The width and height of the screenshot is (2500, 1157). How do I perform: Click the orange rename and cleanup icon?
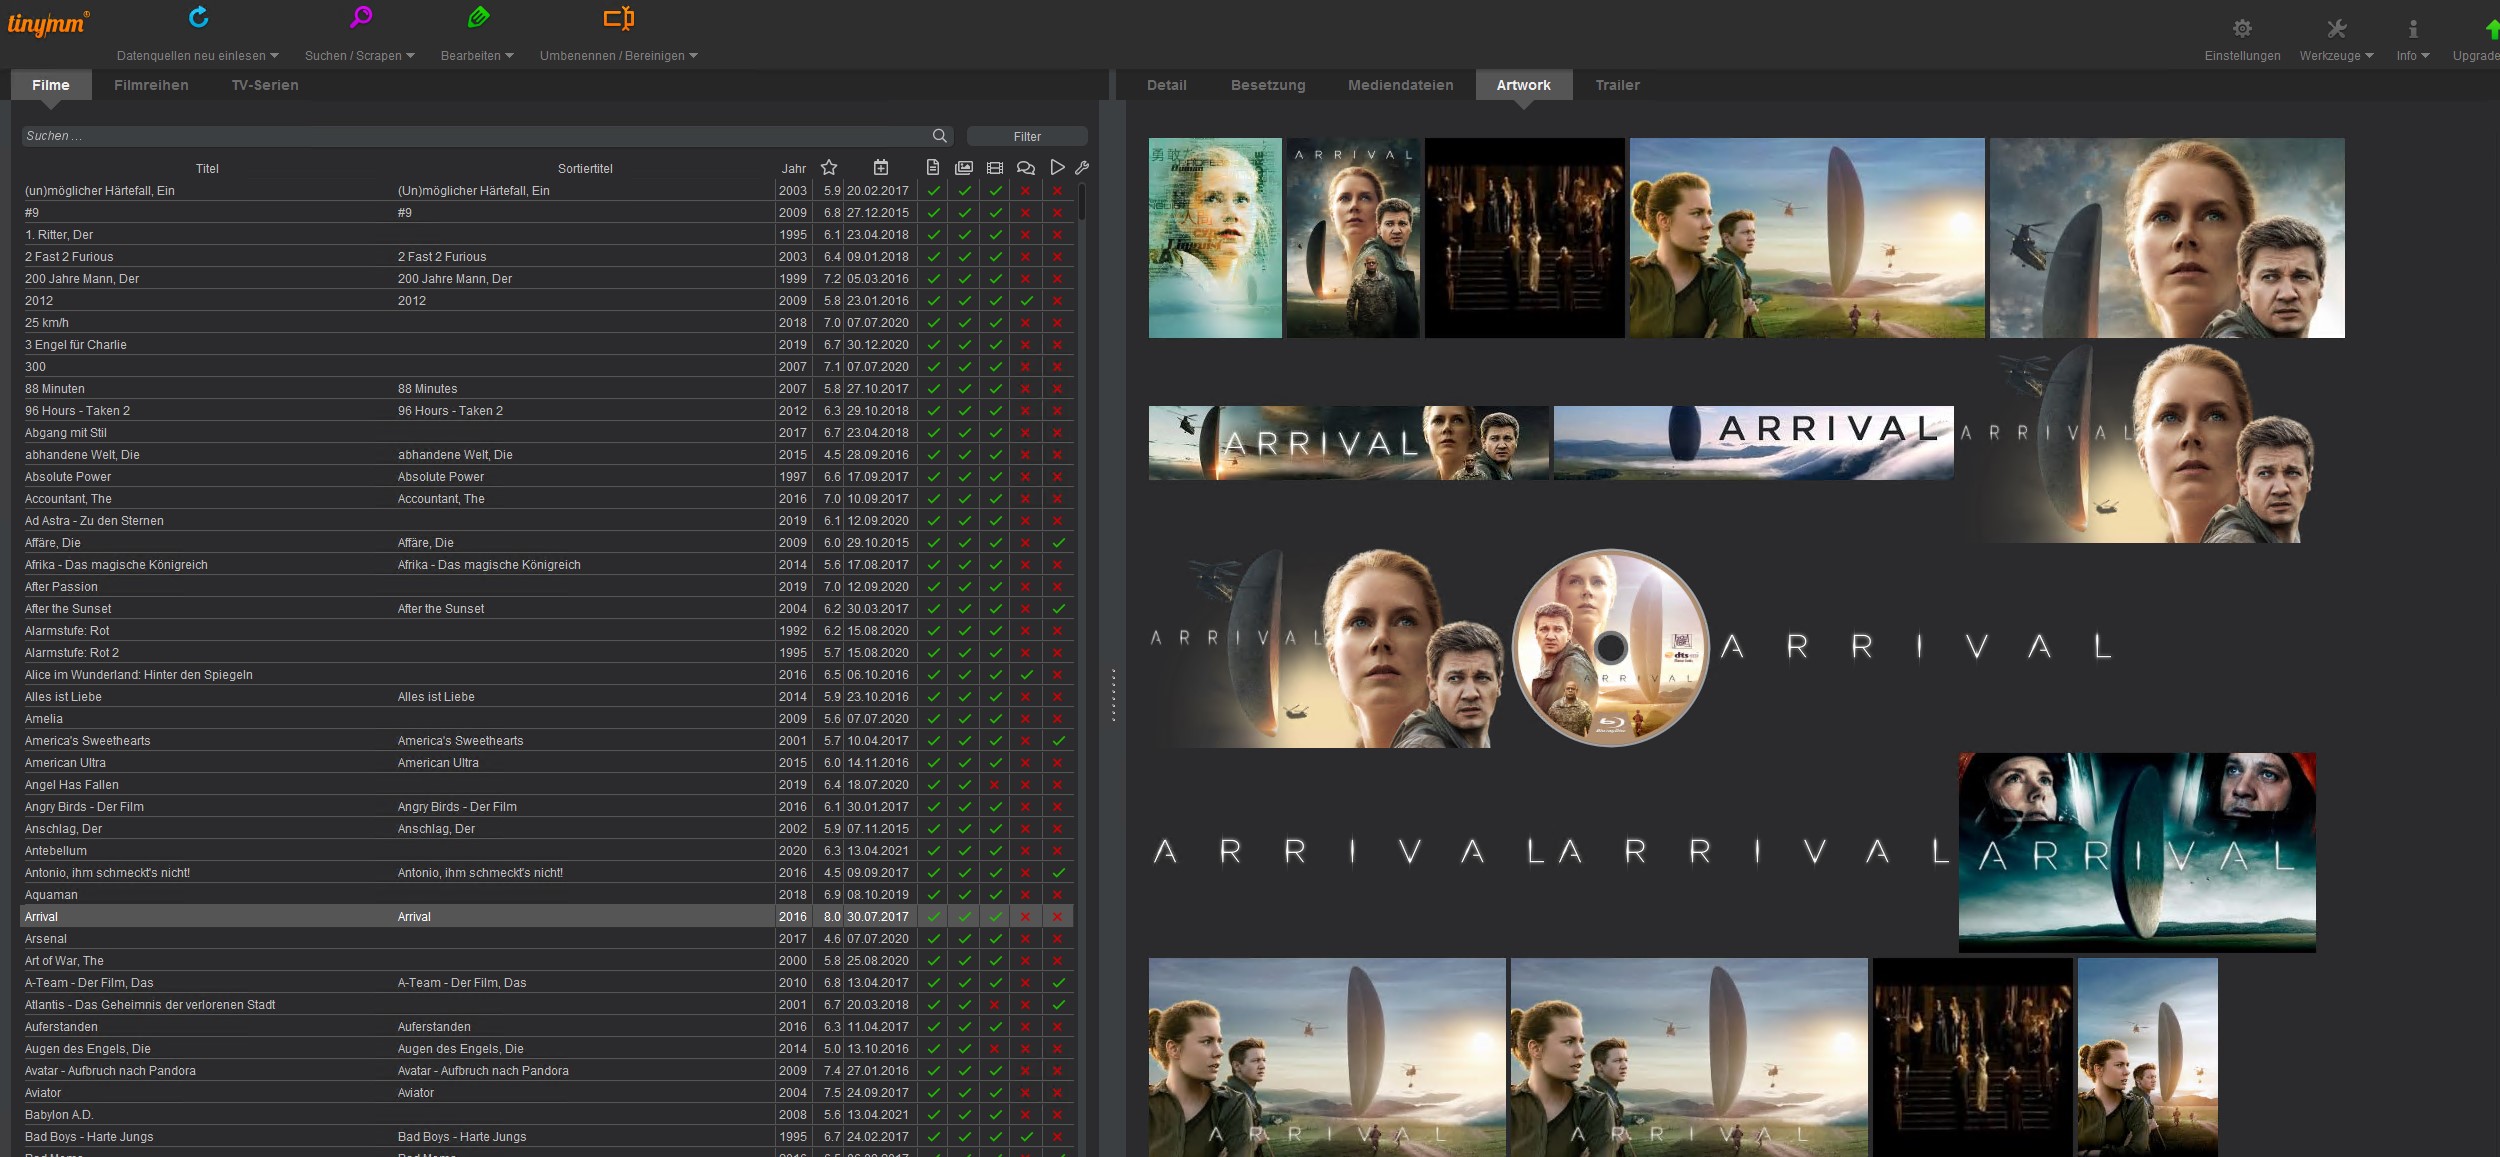click(619, 18)
